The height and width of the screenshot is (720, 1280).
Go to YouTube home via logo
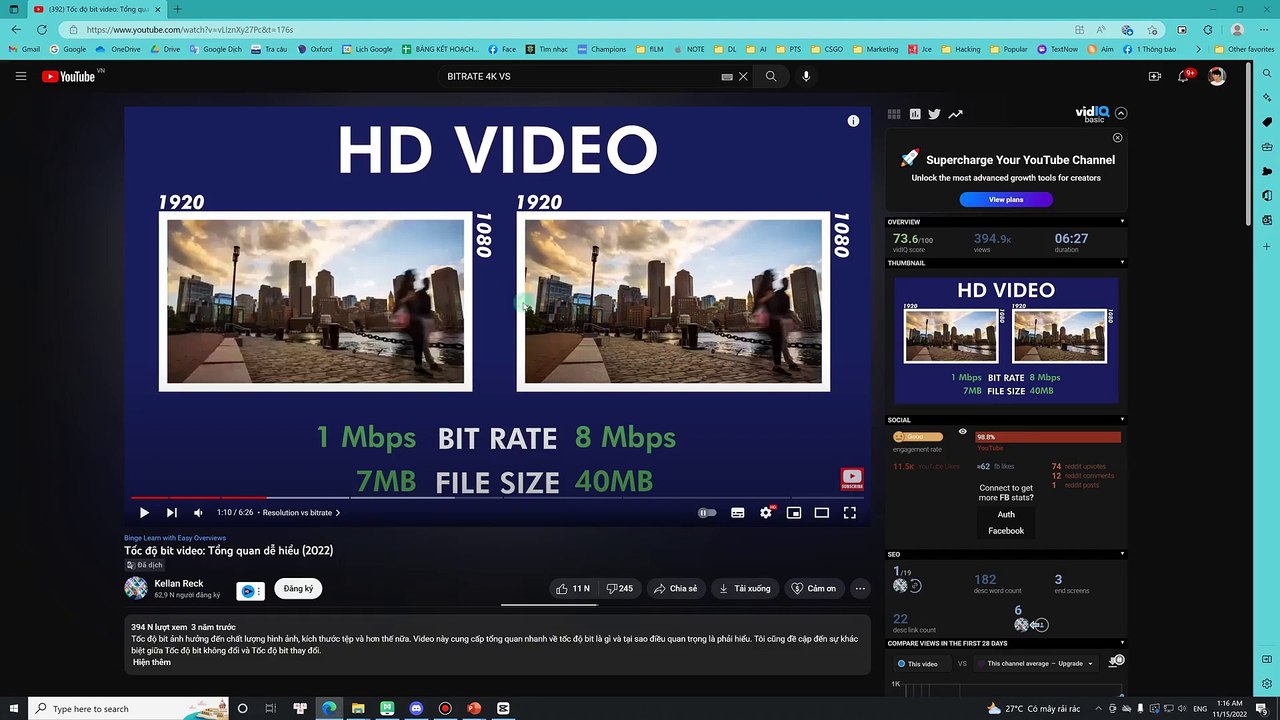[x=69, y=76]
